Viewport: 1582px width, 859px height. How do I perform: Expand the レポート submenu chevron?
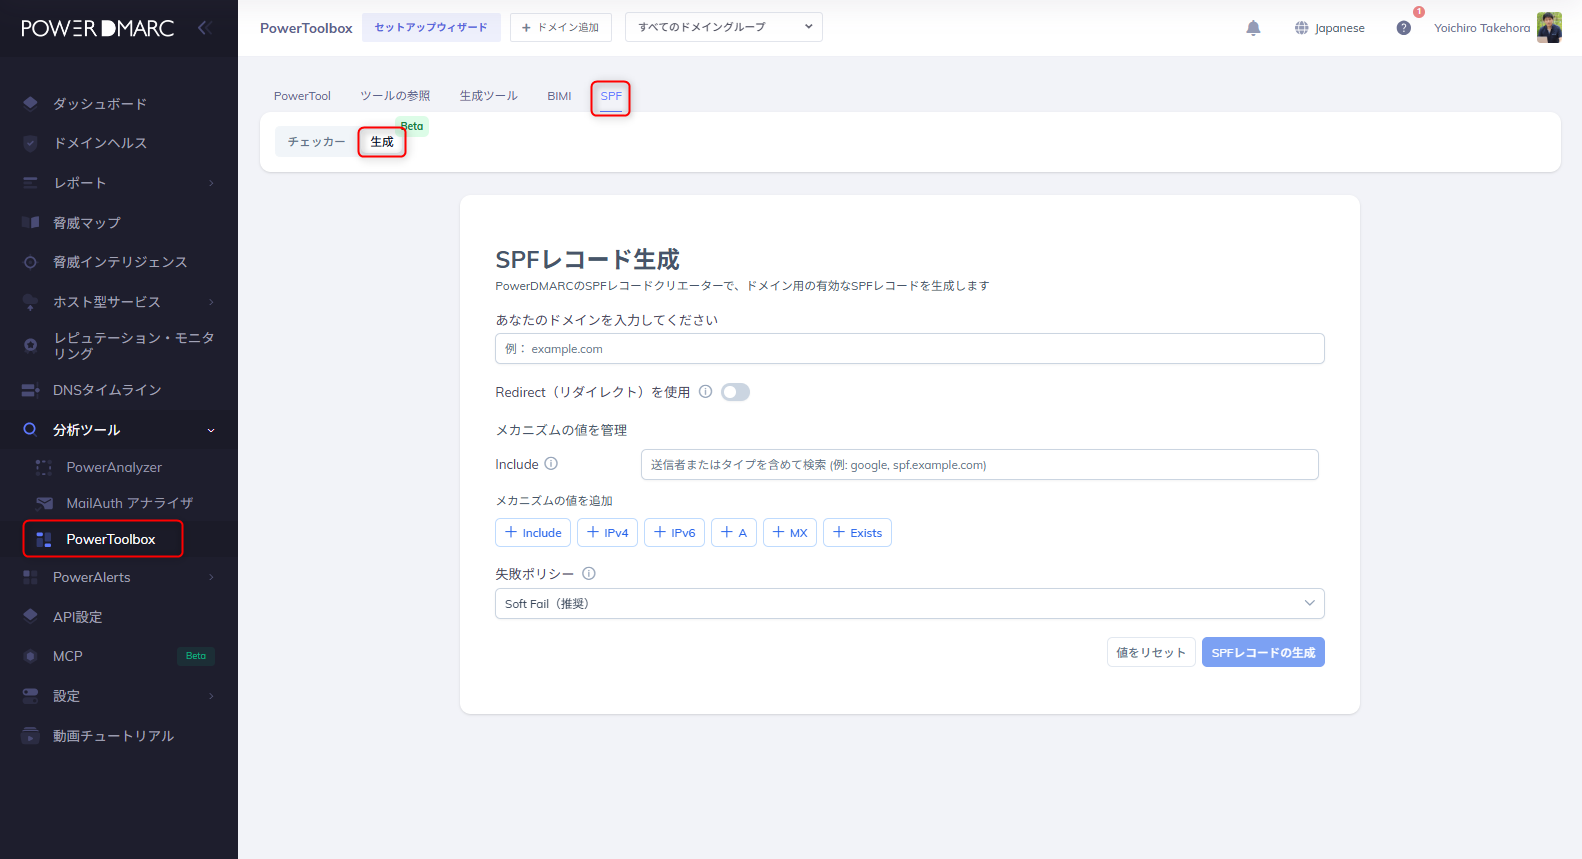[x=211, y=183]
